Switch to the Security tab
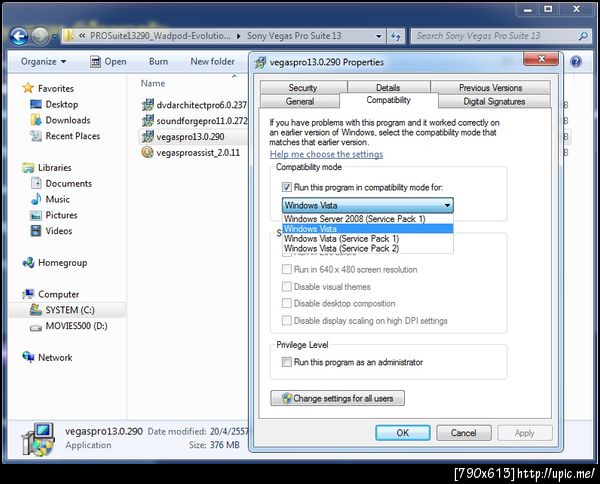The width and height of the screenshot is (600, 484). click(x=303, y=88)
